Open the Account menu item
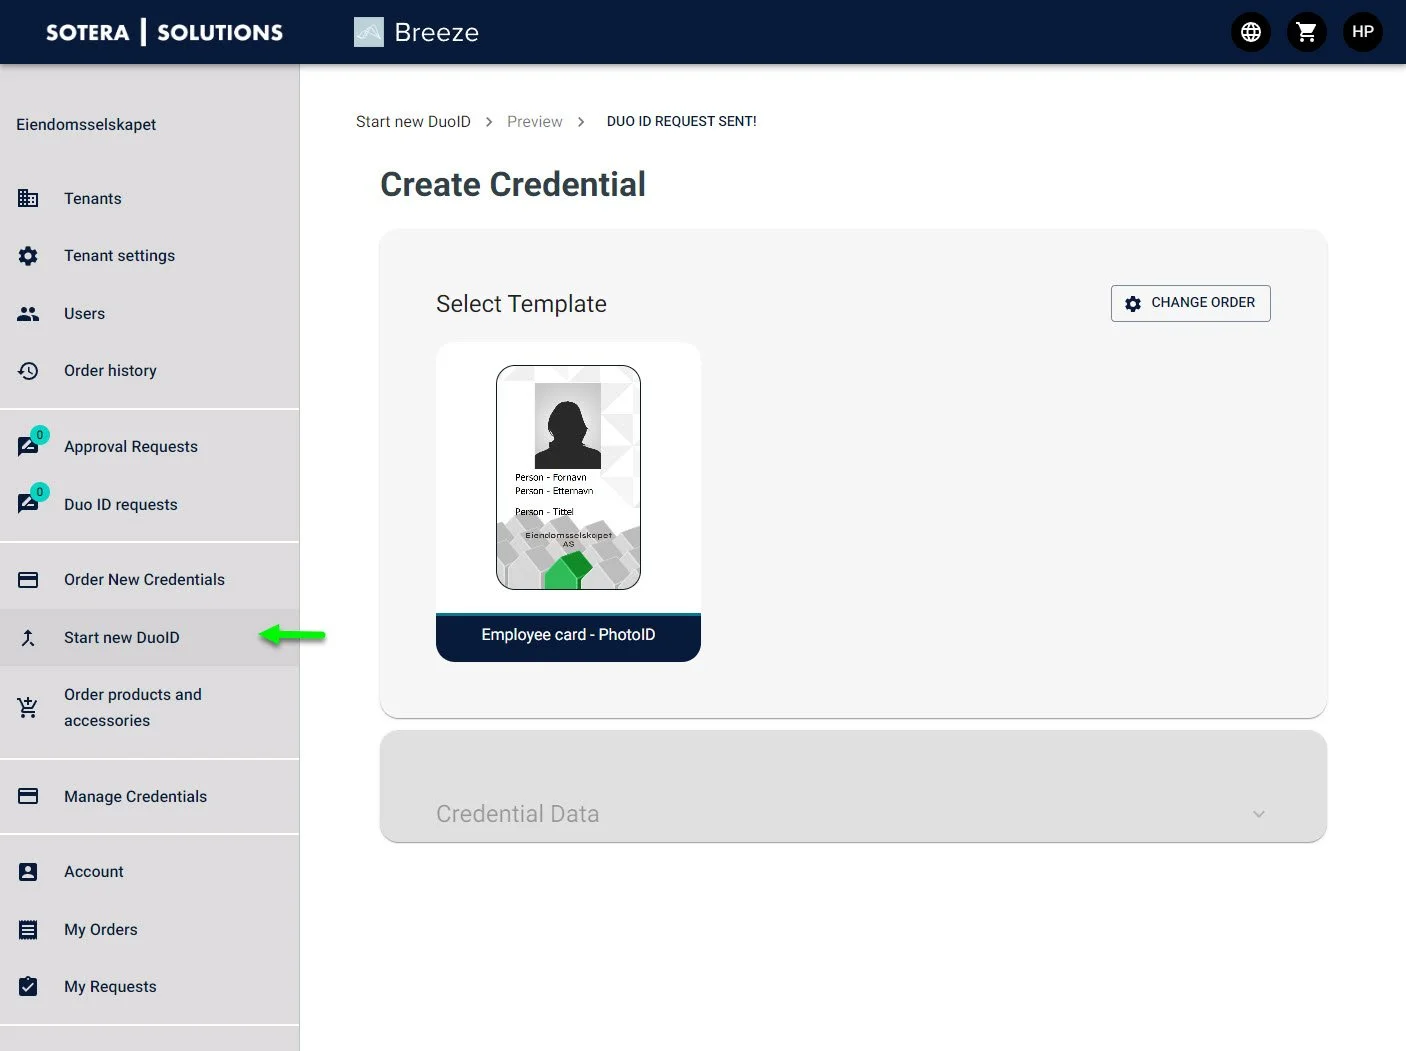Image resolution: width=1406 pixels, height=1051 pixels. 150,872
